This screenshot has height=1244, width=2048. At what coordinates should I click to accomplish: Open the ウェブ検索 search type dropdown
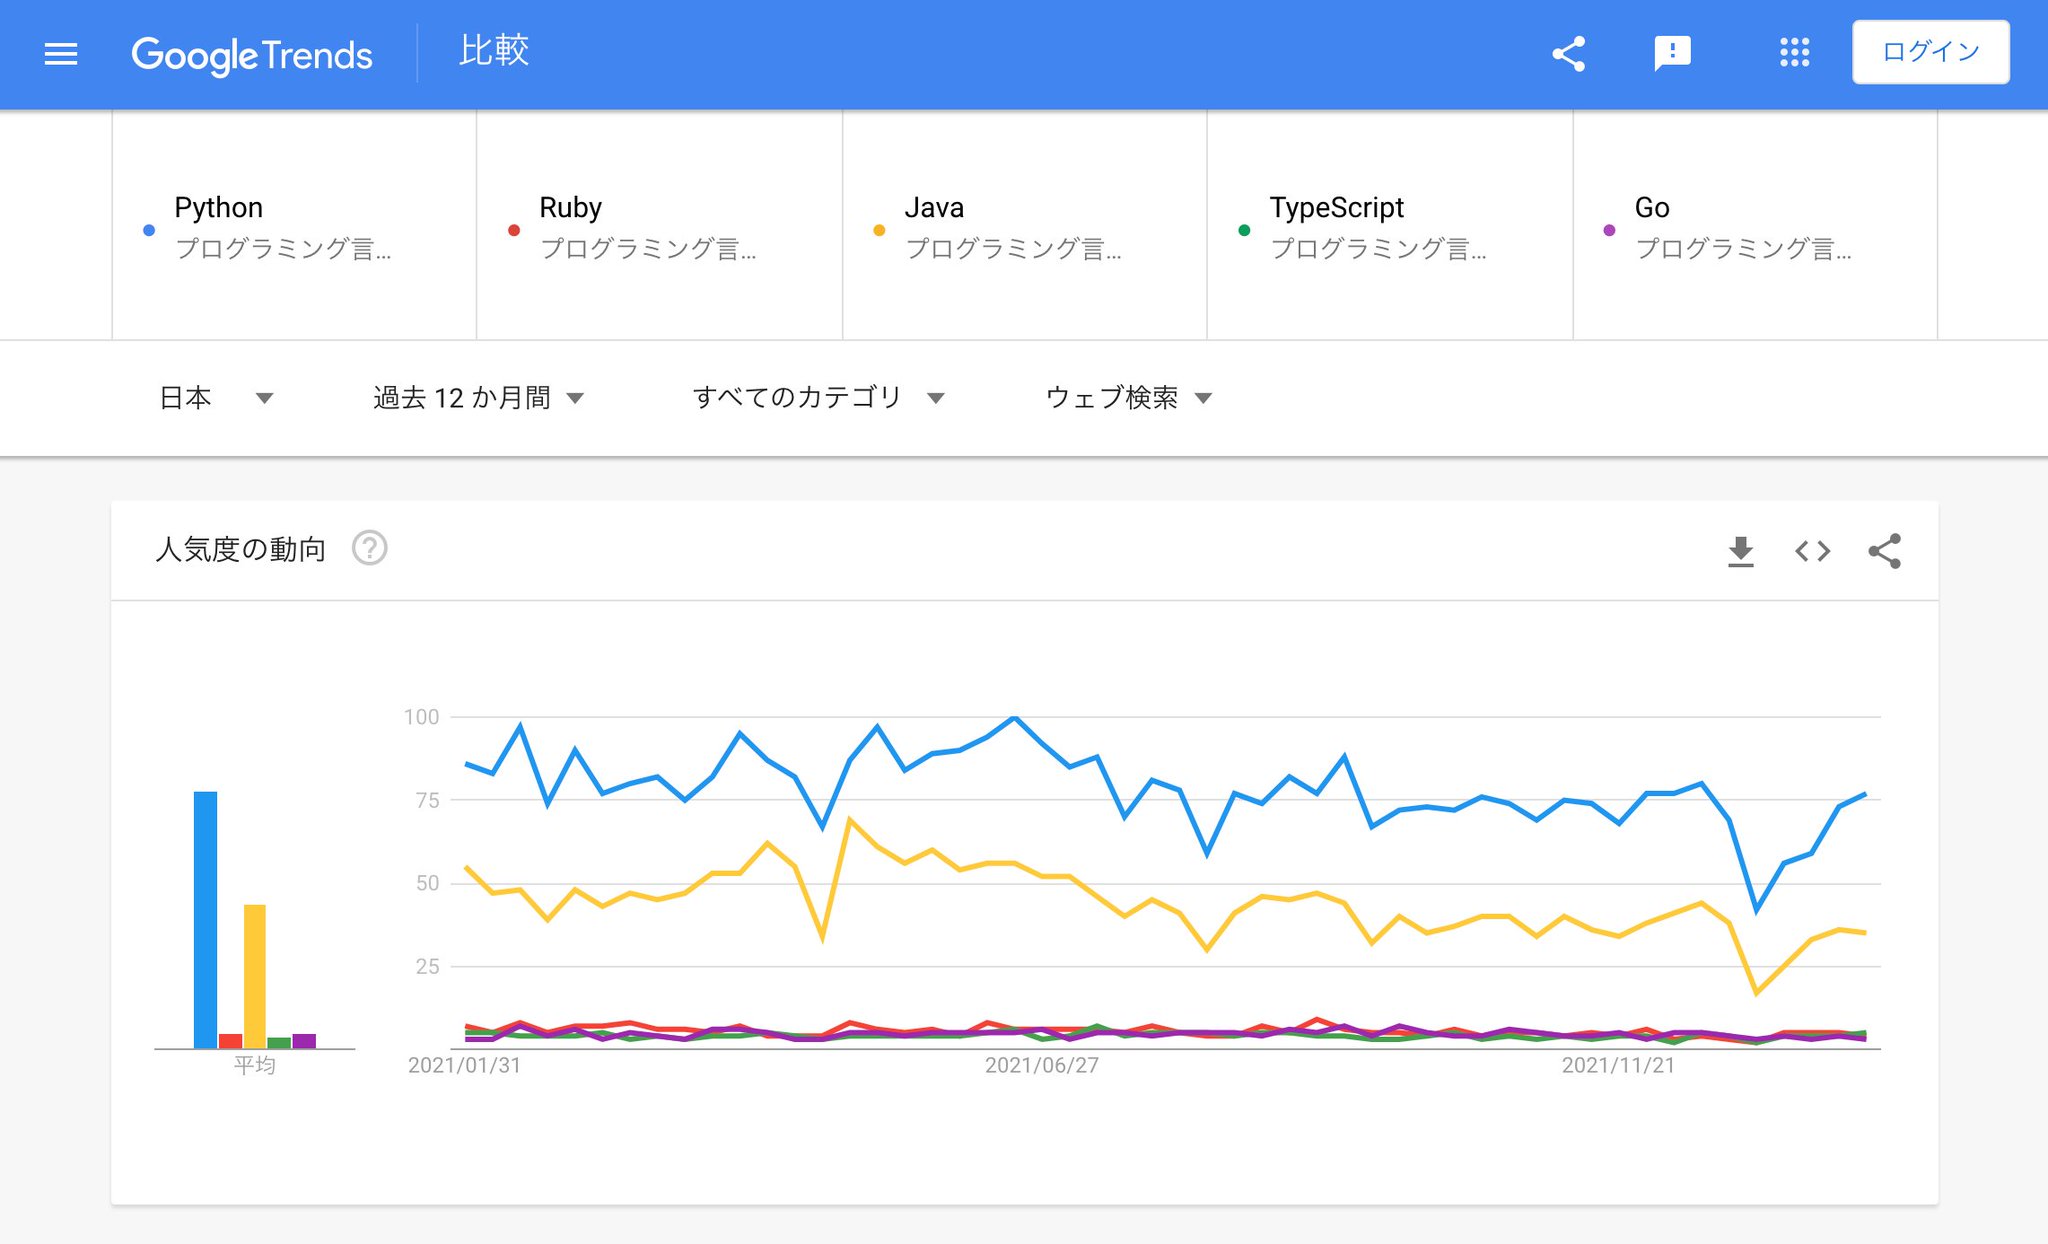pyautogui.click(x=1128, y=398)
